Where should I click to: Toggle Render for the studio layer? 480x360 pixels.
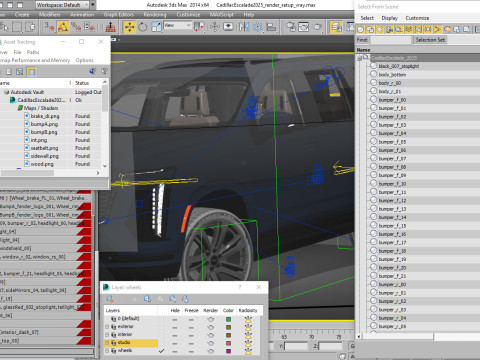click(x=211, y=343)
